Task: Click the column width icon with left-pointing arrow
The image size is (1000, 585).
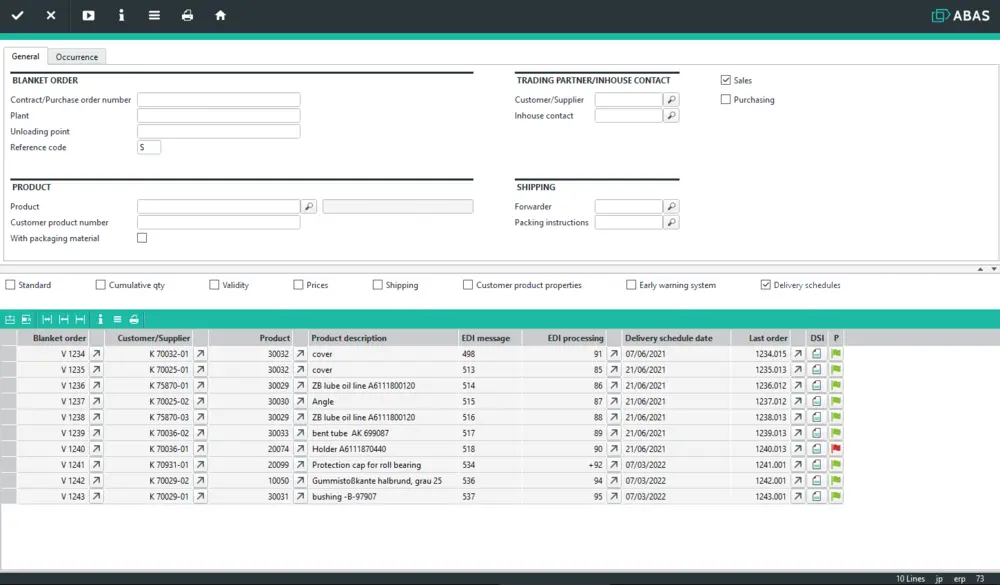Action: tap(64, 319)
